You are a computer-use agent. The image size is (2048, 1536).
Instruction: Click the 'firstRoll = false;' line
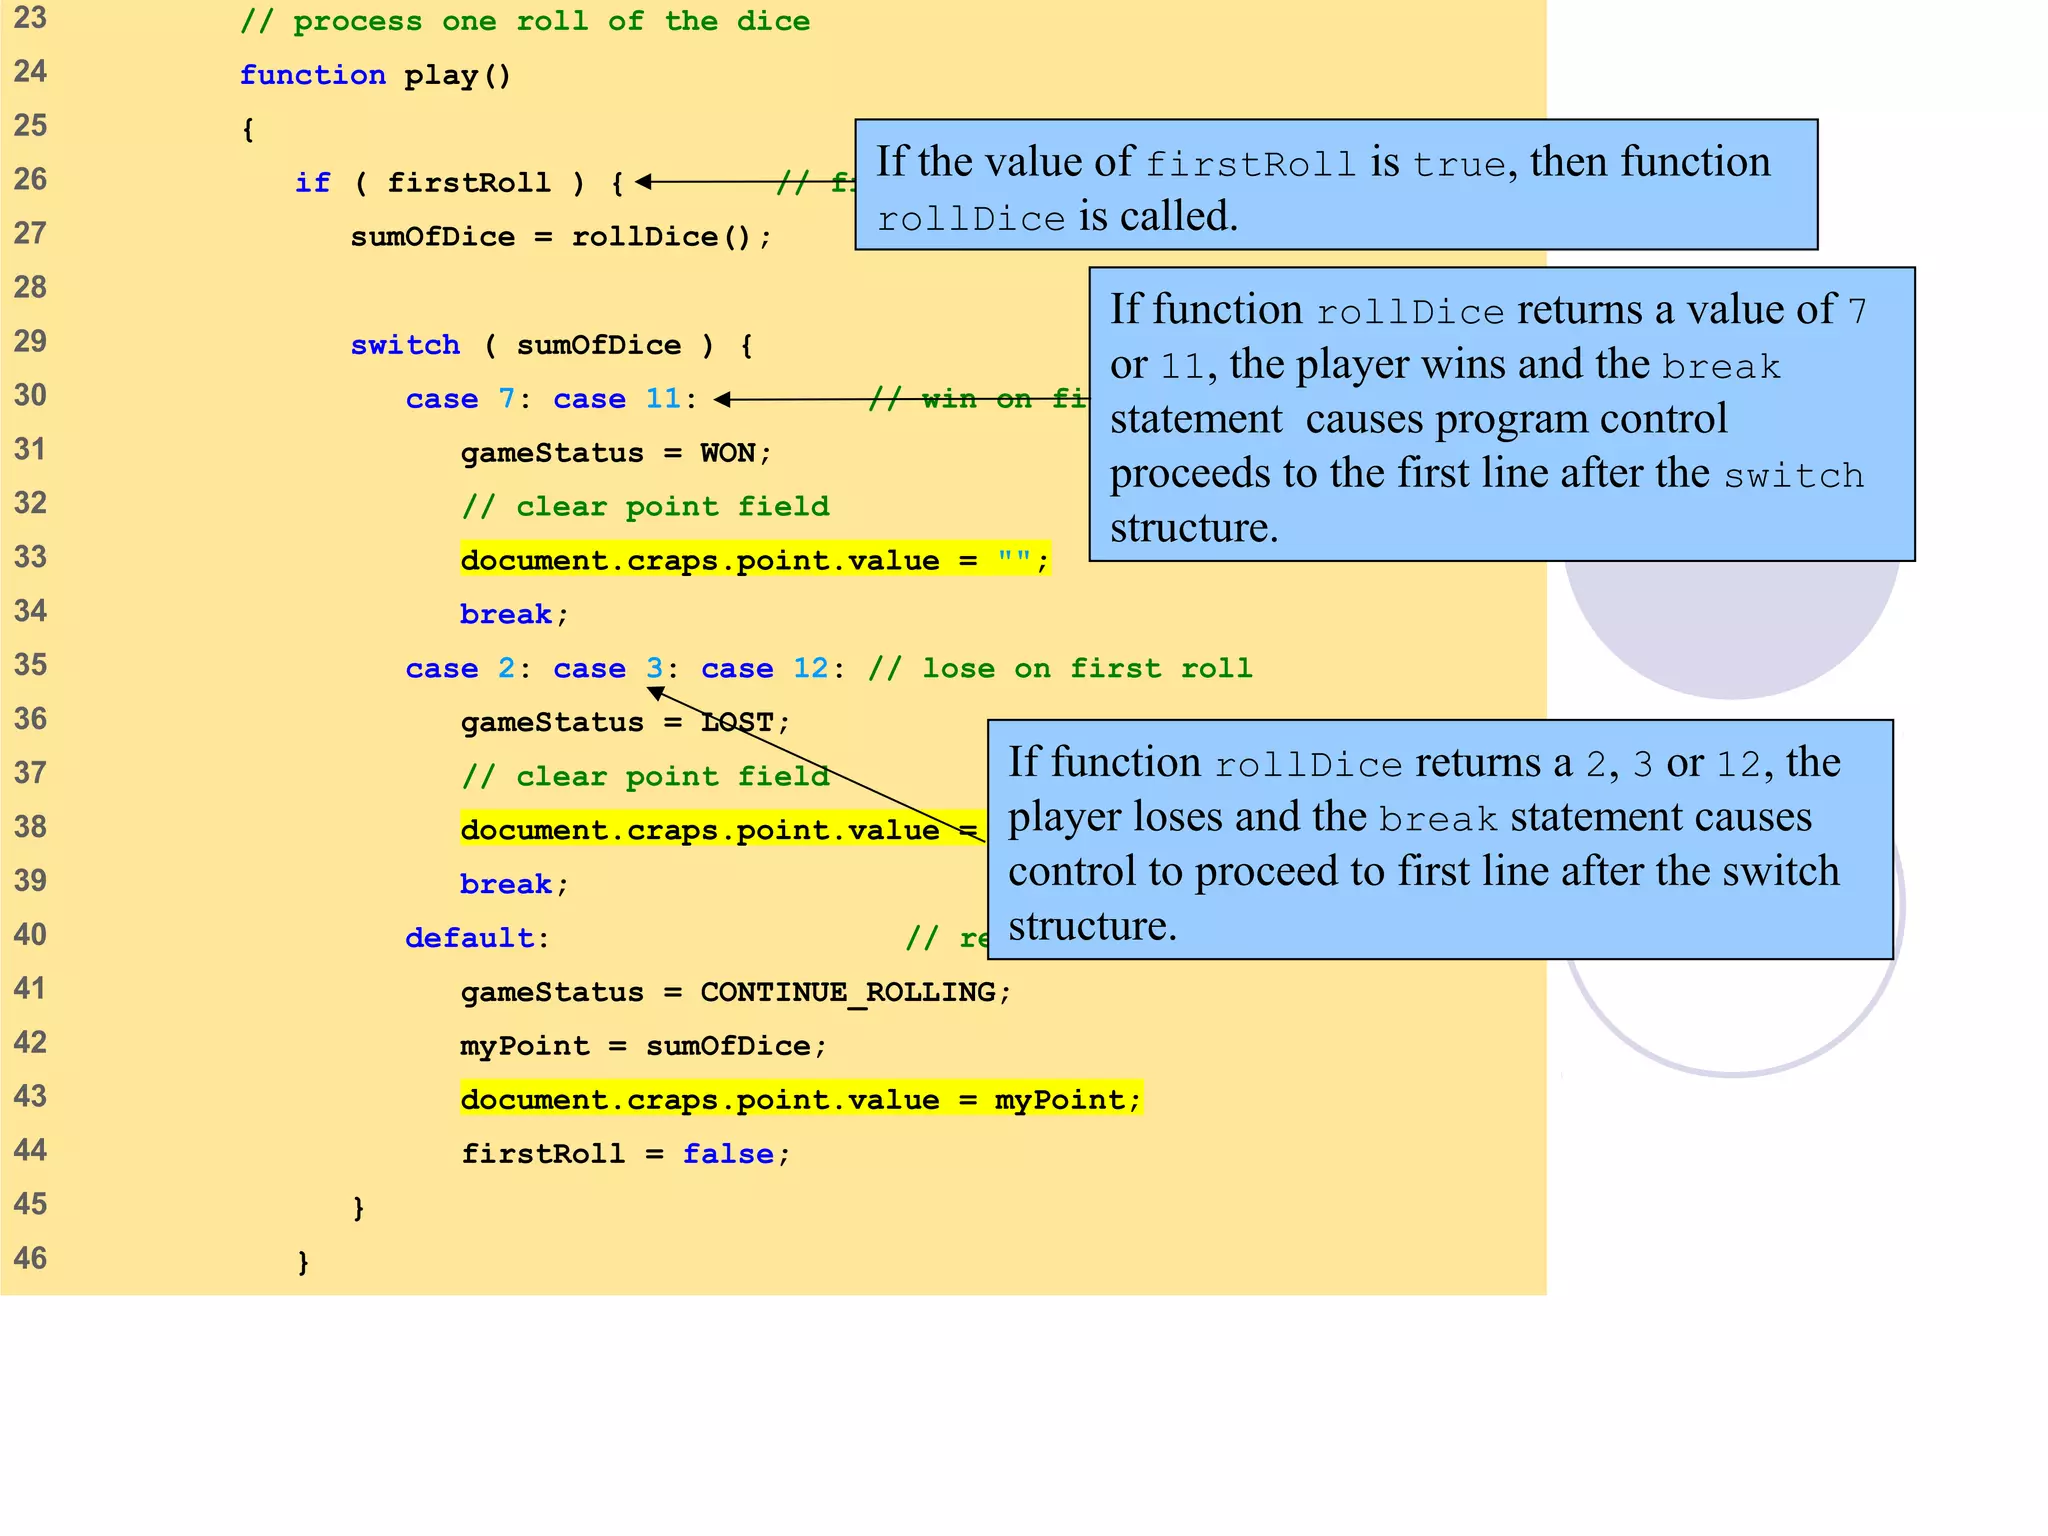pos(625,1154)
